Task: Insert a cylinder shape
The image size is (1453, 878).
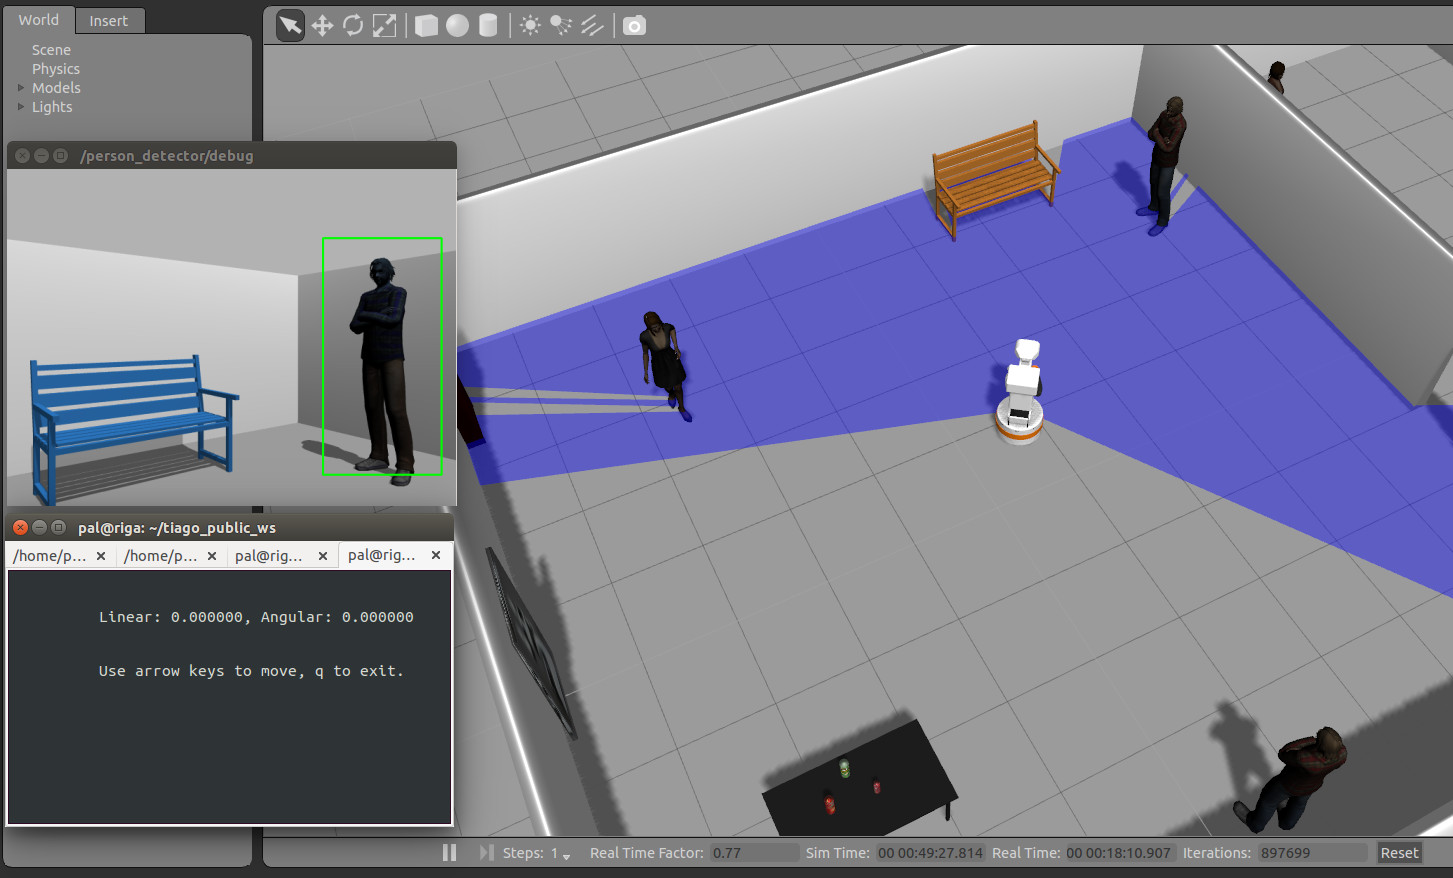Action: pyautogui.click(x=488, y=25)
